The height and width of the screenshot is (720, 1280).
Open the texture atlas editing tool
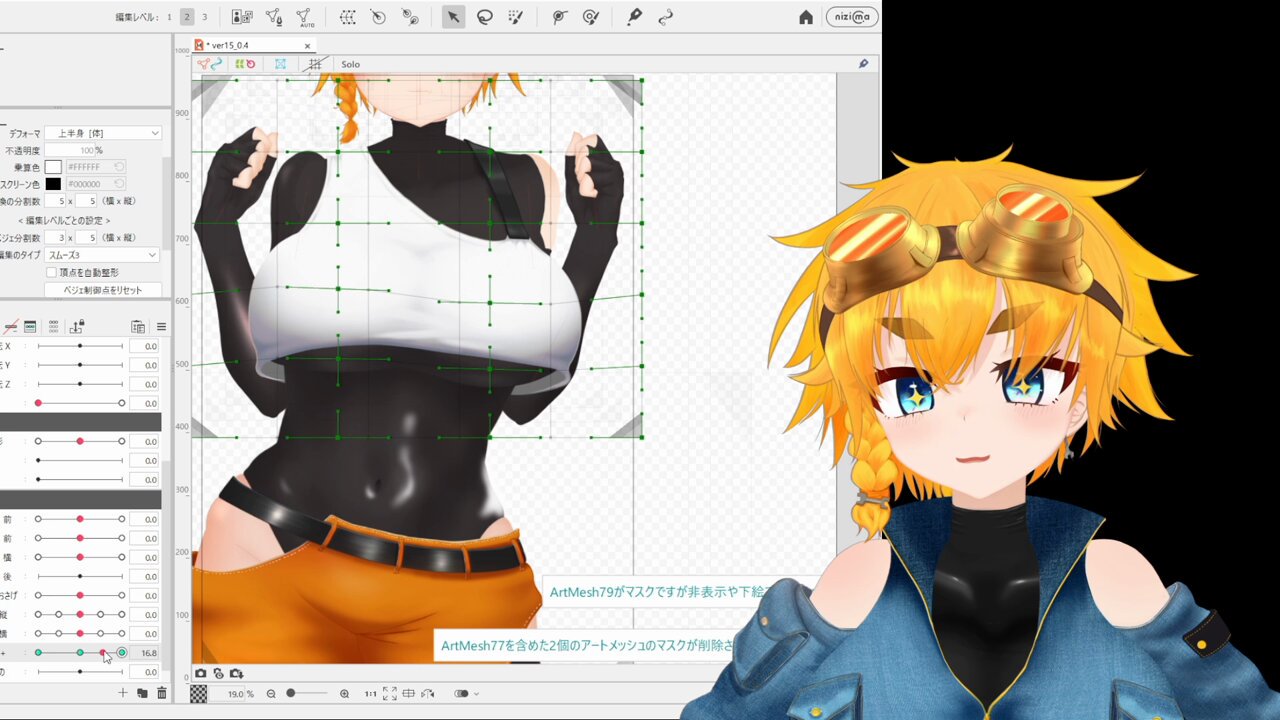pos(242,17)
